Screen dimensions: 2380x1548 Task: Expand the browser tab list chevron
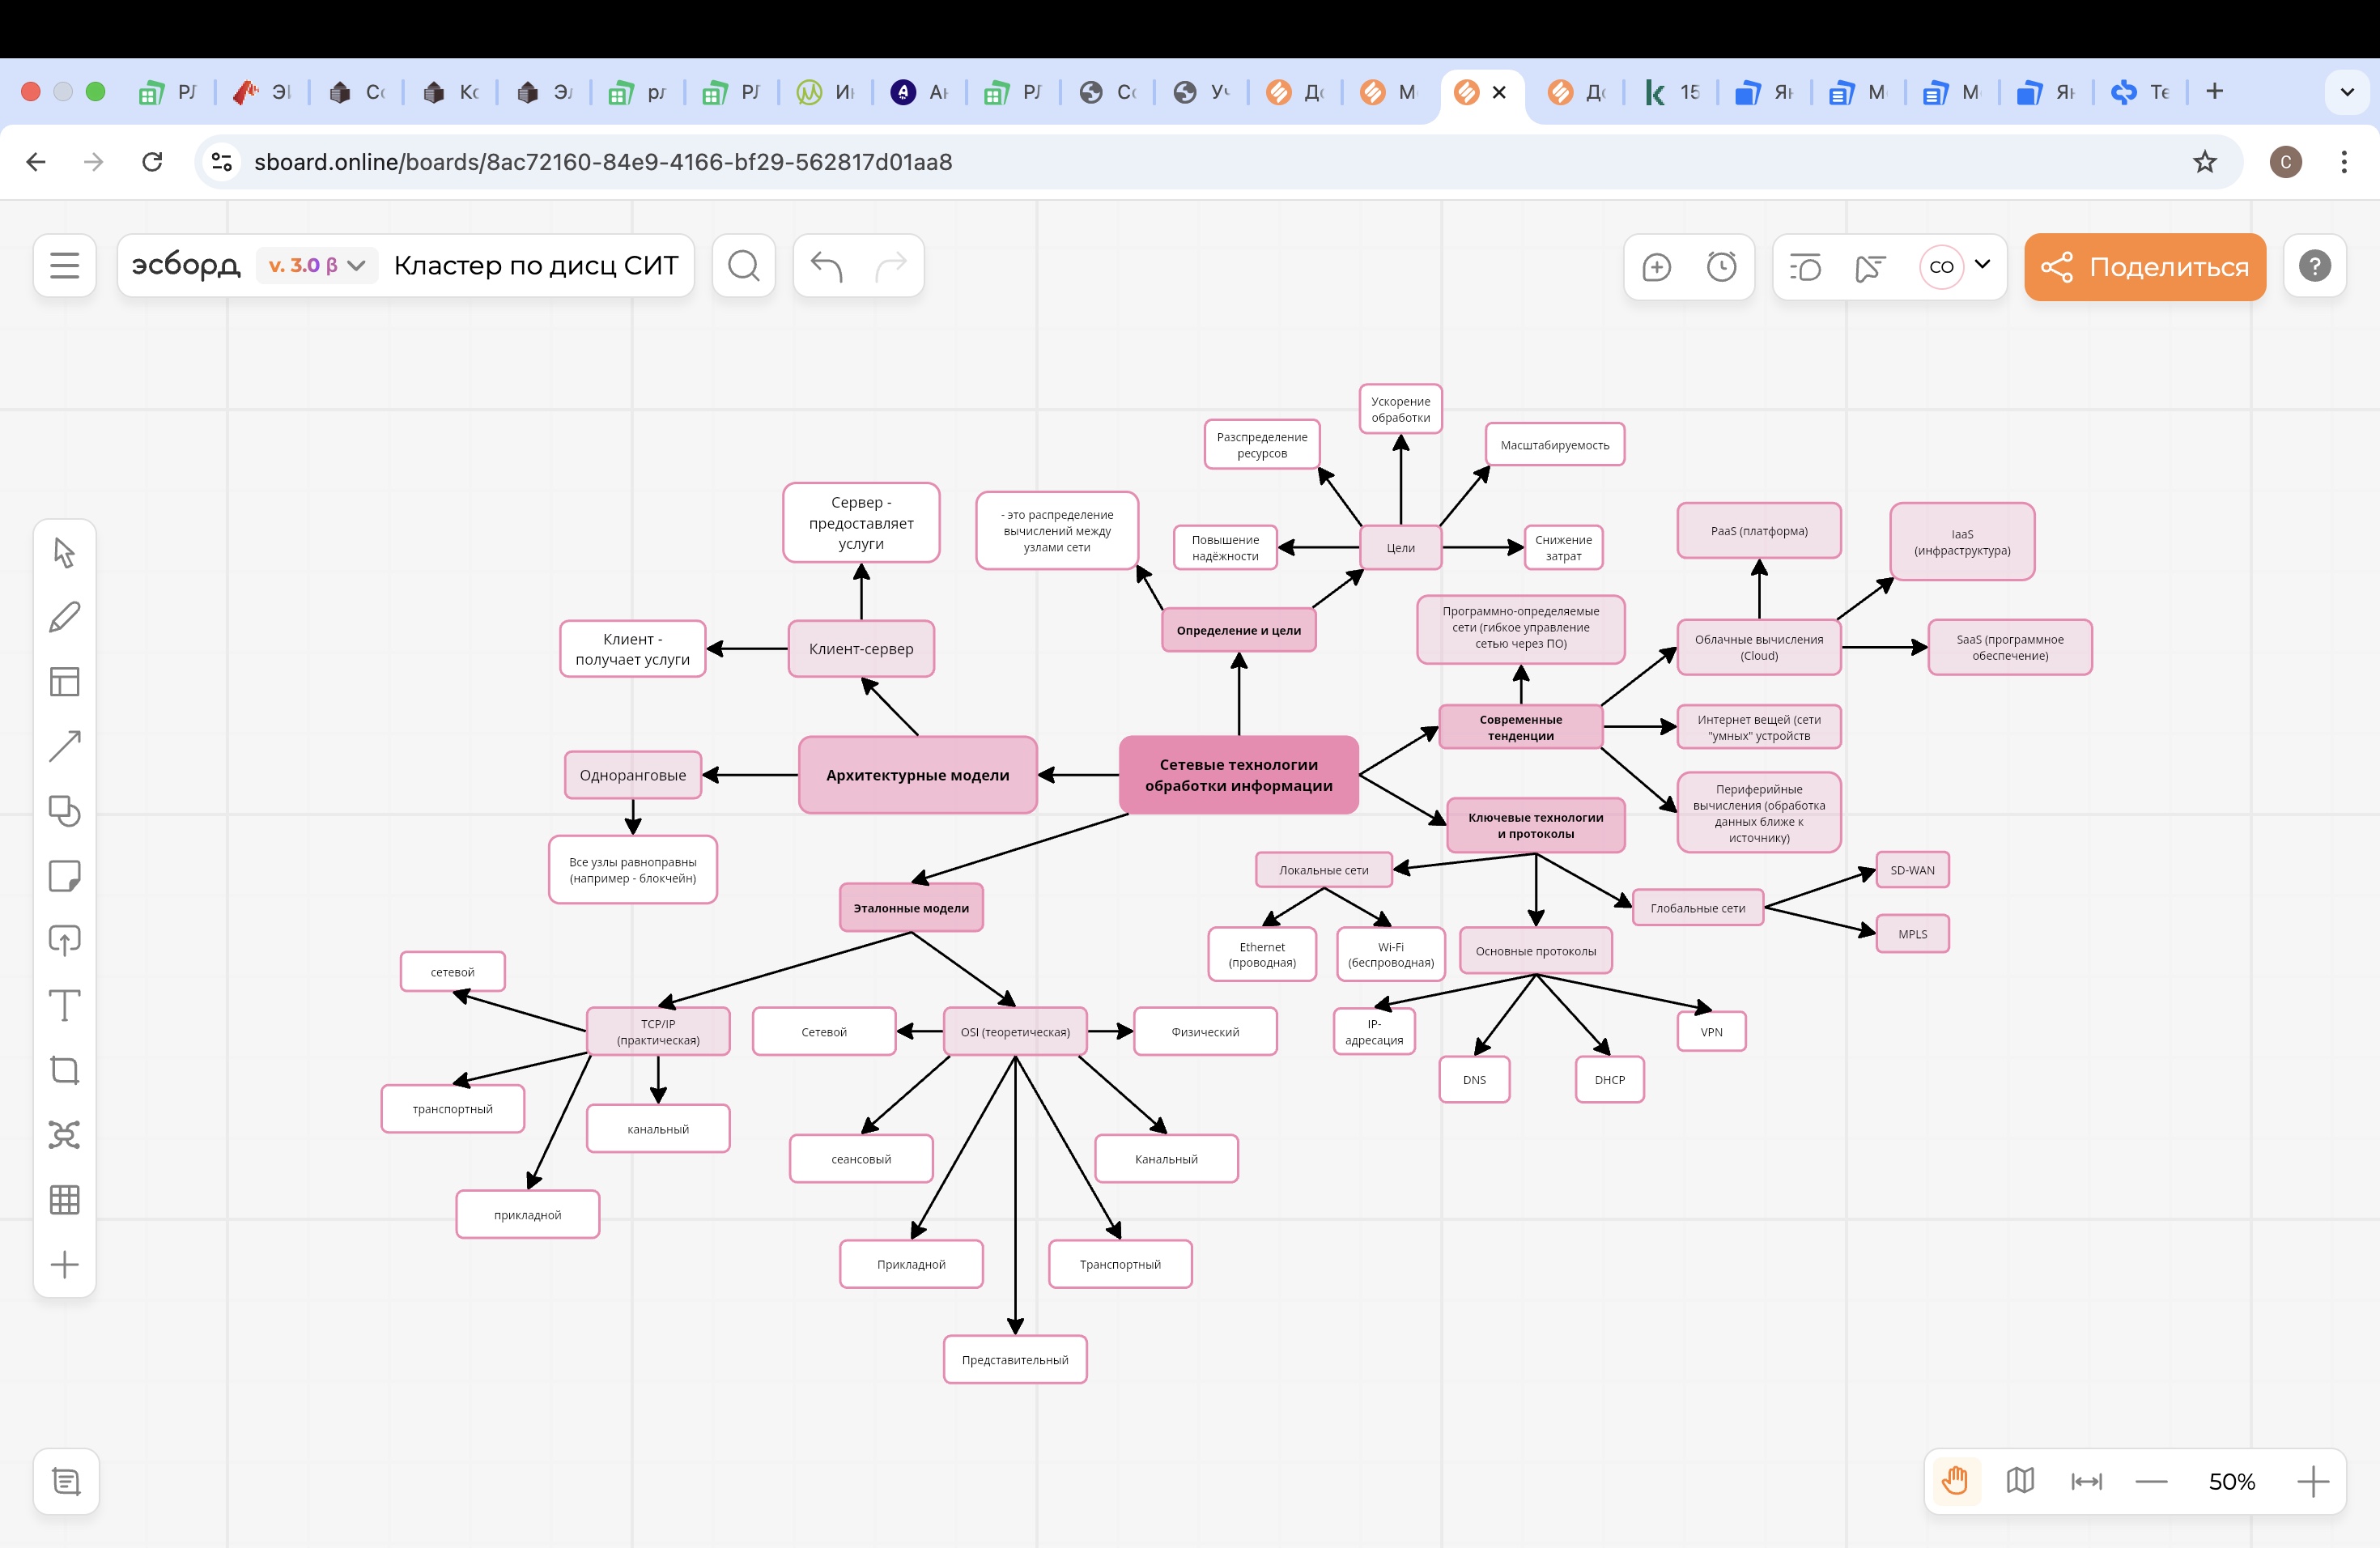tap(2346, 92)
